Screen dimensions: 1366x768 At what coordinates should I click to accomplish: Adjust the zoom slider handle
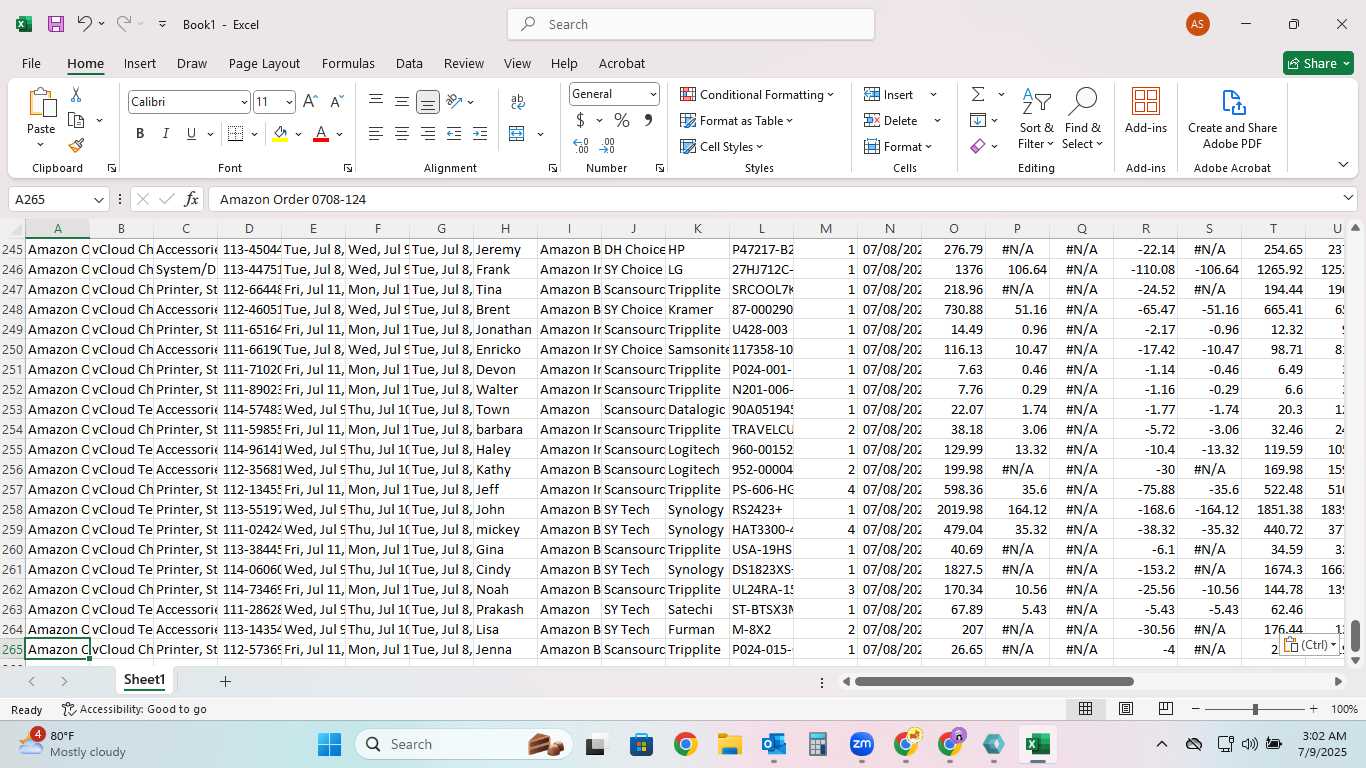point(1255,709)
